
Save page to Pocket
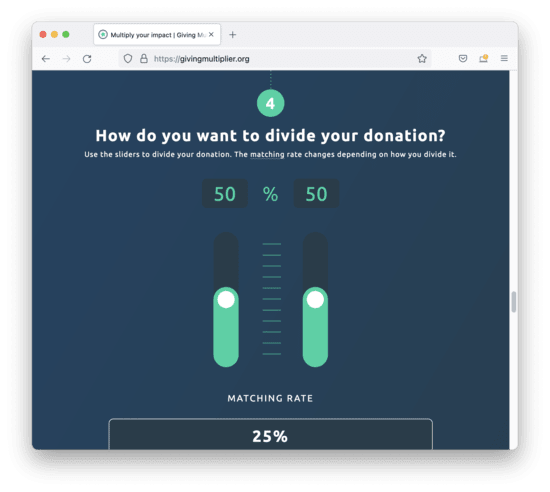(x=463, y=59)
